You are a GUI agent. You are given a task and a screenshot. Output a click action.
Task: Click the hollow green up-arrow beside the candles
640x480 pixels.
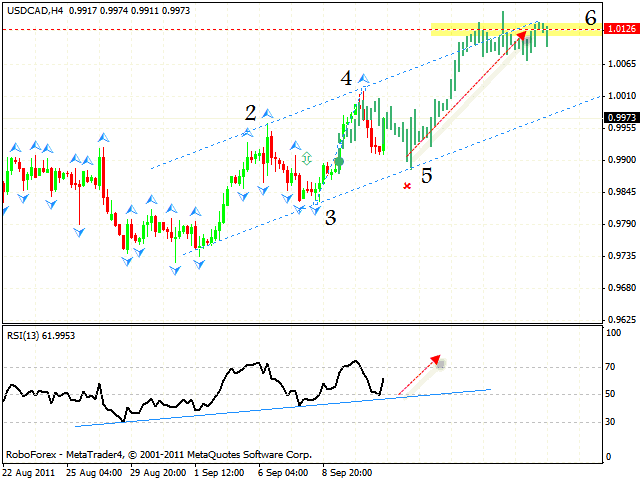click(307, 157)
